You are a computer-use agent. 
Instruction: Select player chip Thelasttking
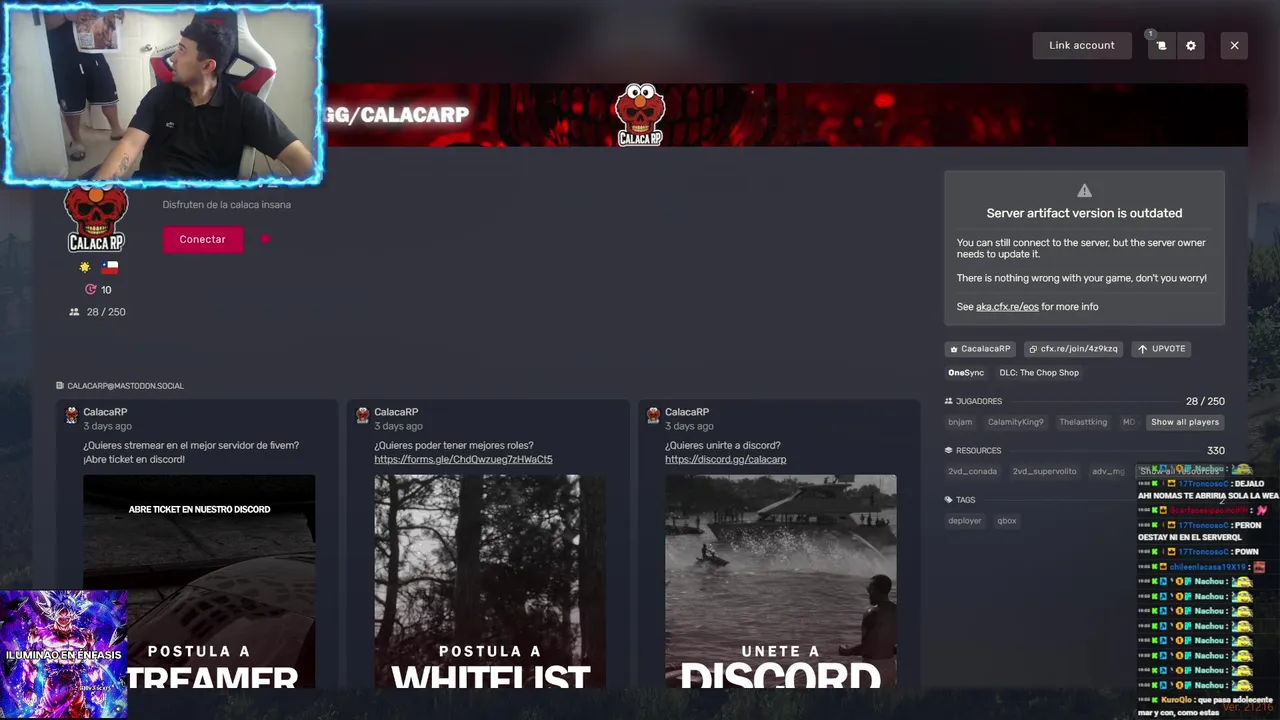point(1083,422)
